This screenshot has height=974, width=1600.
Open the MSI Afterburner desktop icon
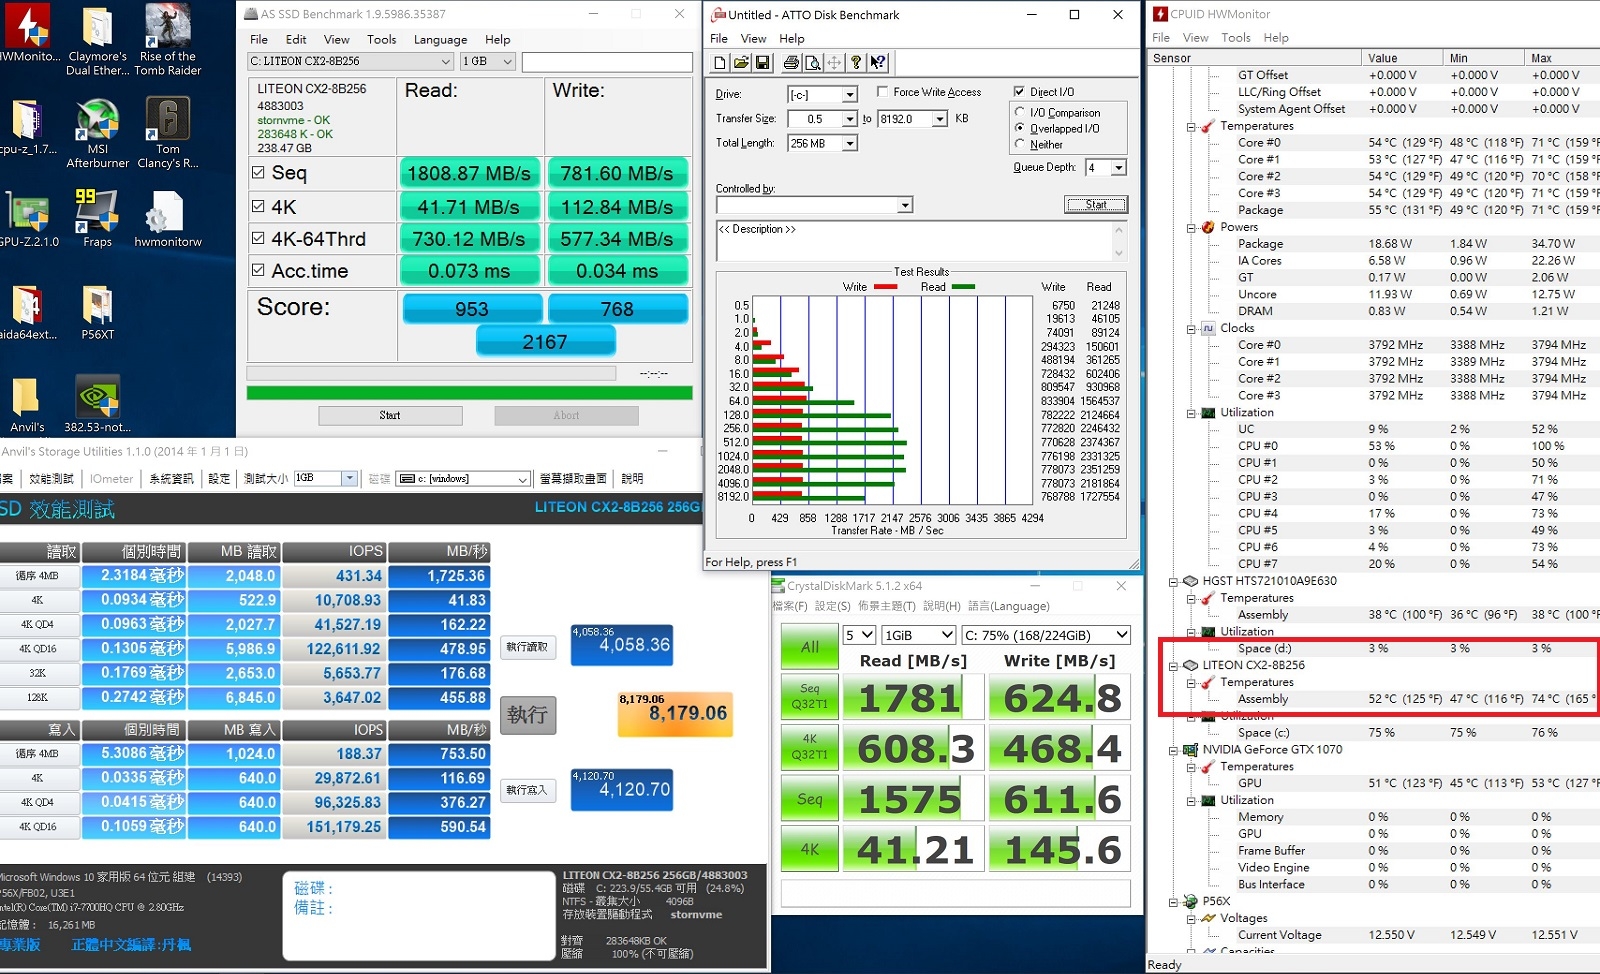click(98, 133)
